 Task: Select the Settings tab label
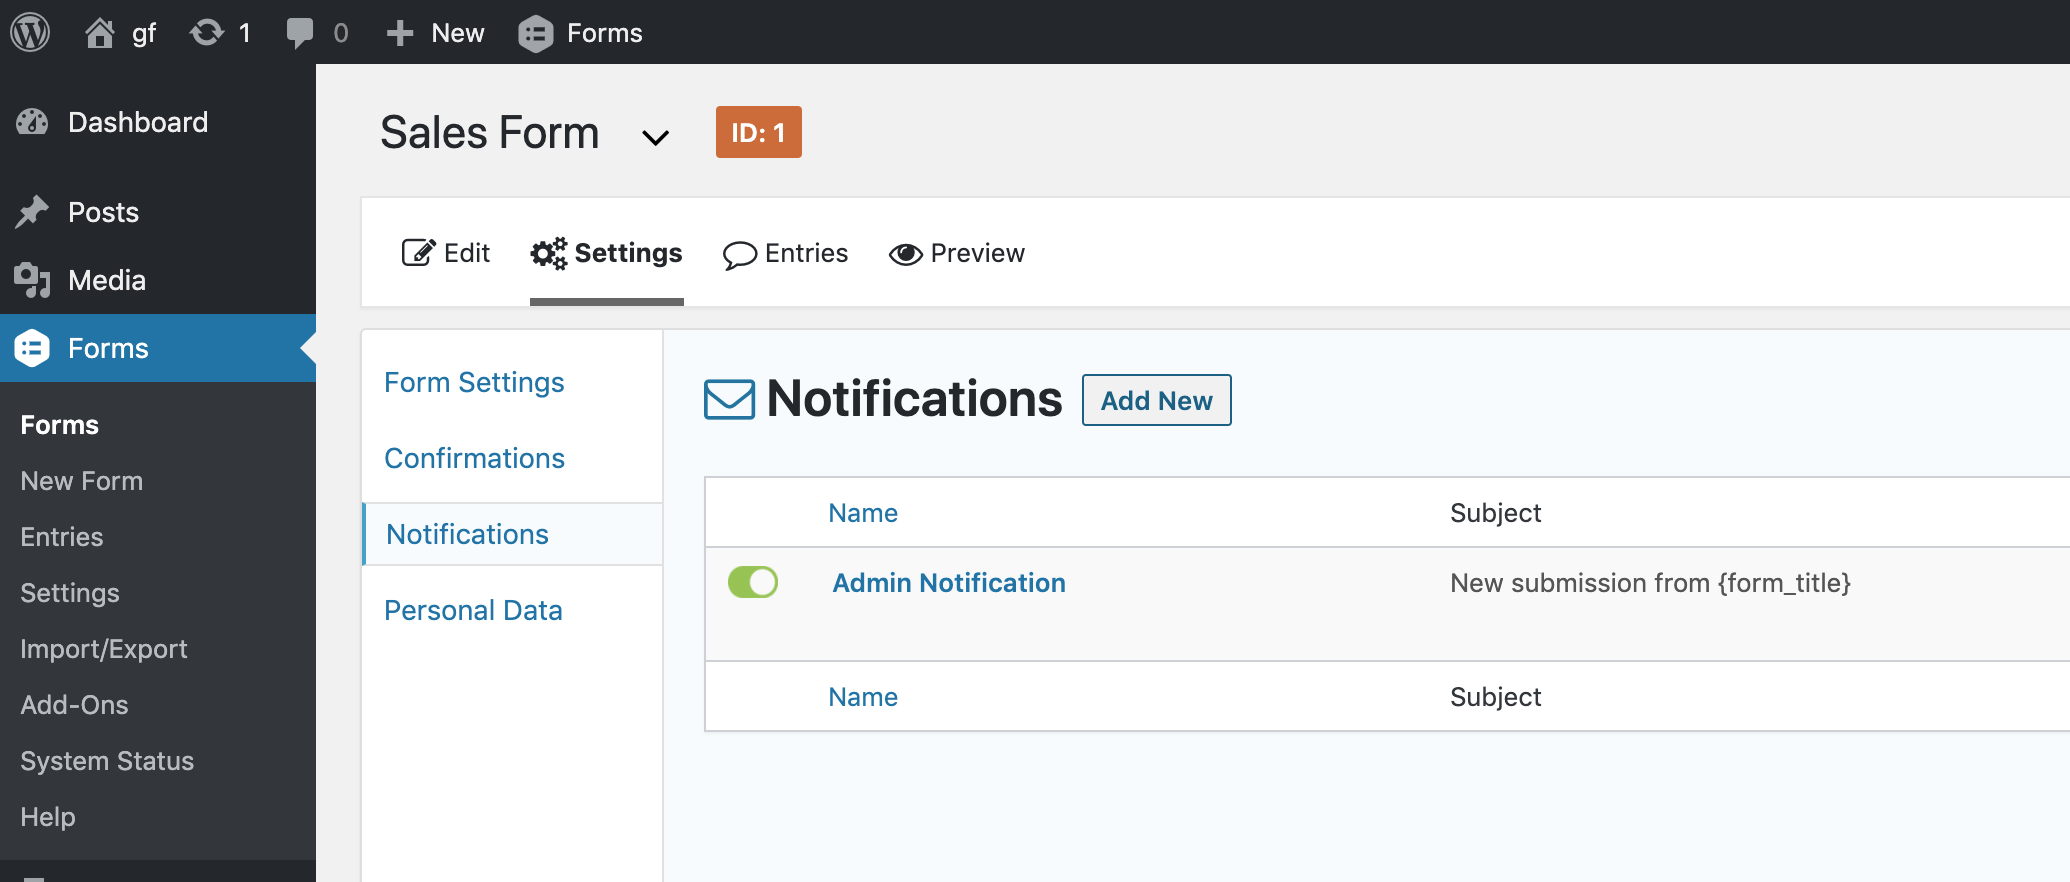629,253
